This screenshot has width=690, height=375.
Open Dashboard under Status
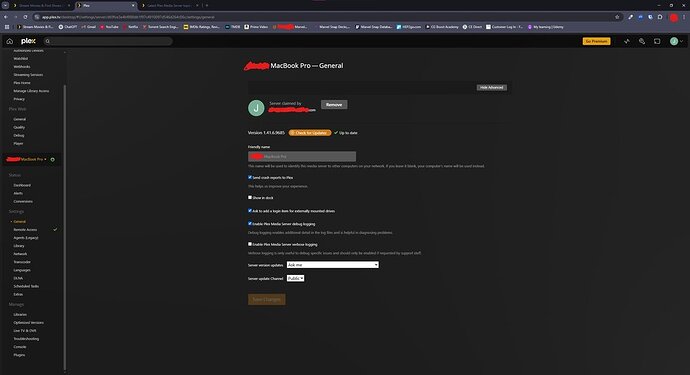(22, 185)
